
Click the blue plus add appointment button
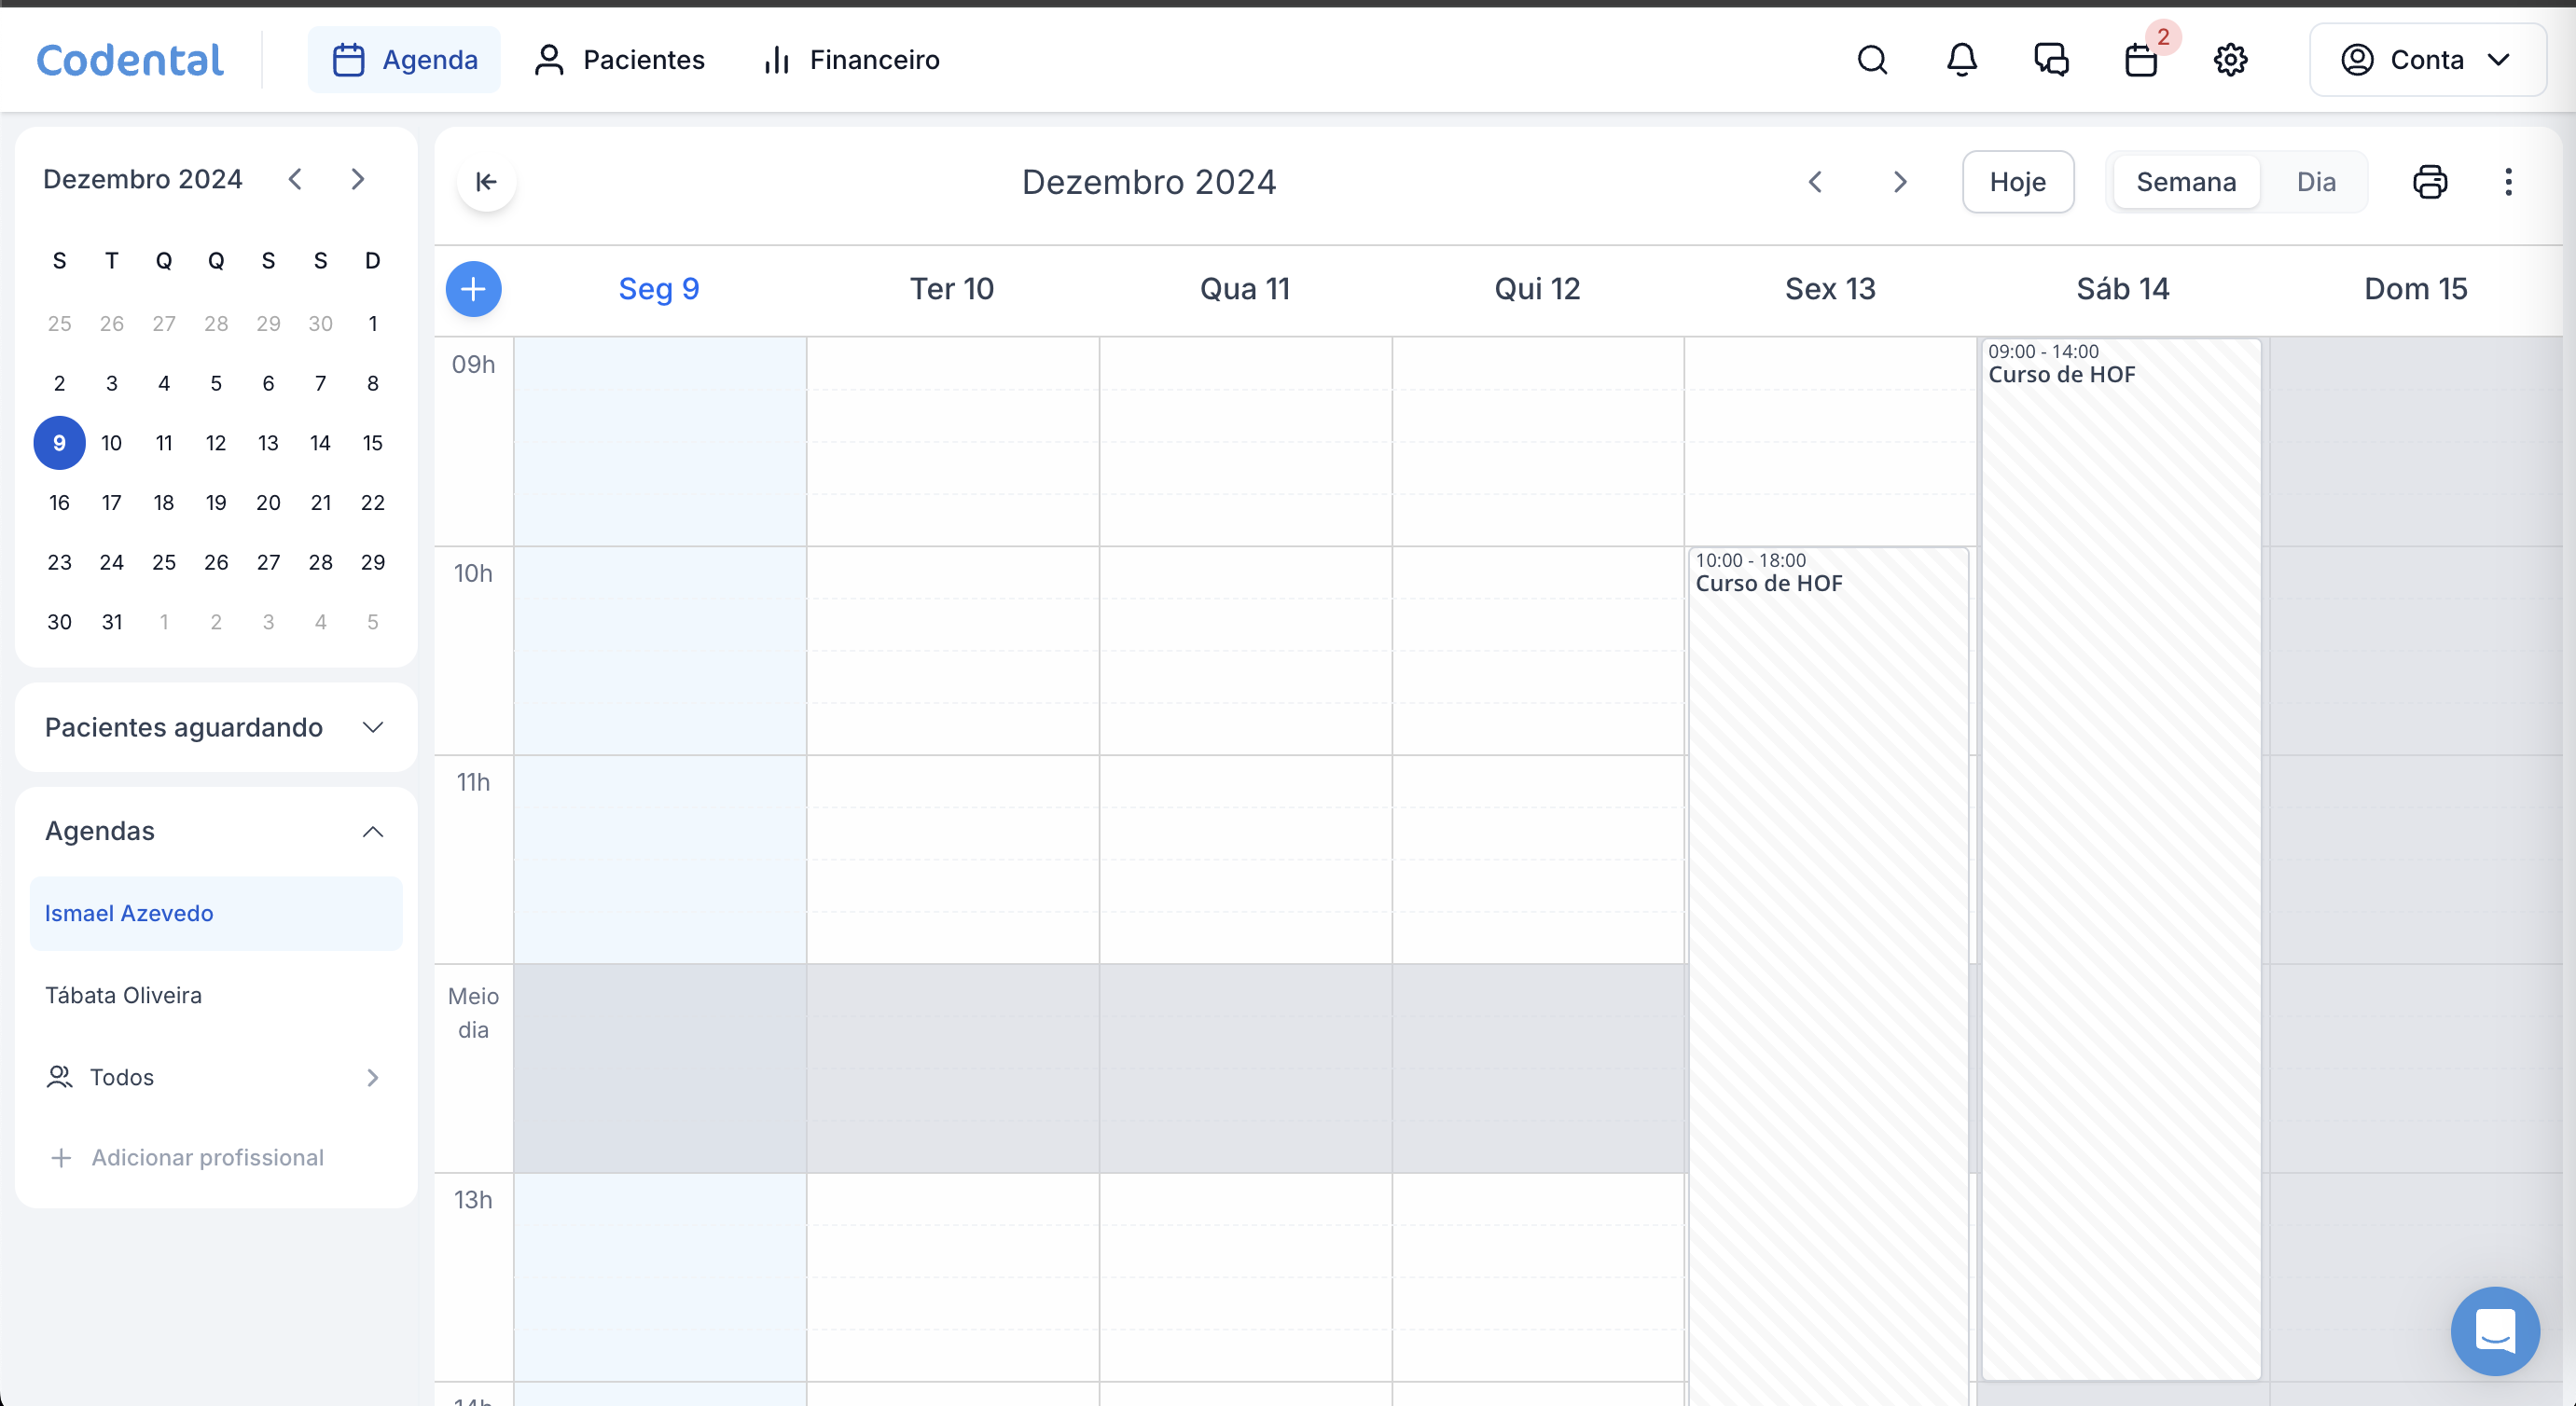tap(473, 289)
